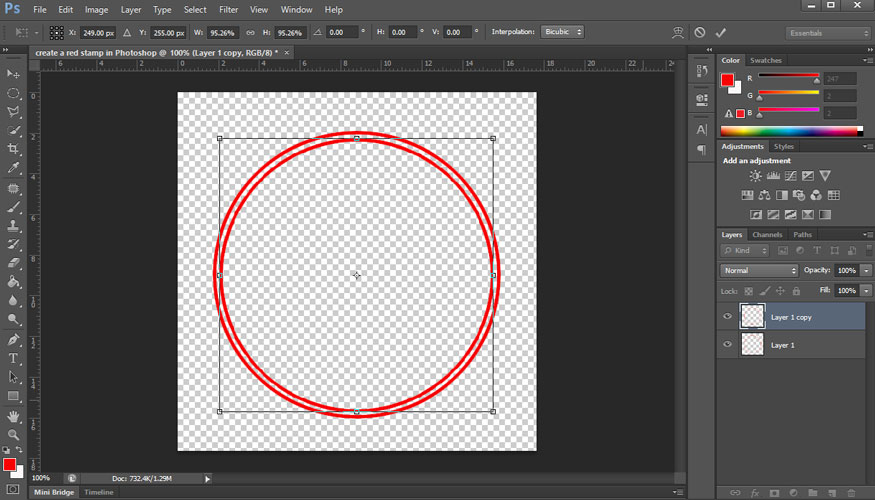Open the Normal blend mode dropdown
This screenshot has width=875, height=500.
760,271
